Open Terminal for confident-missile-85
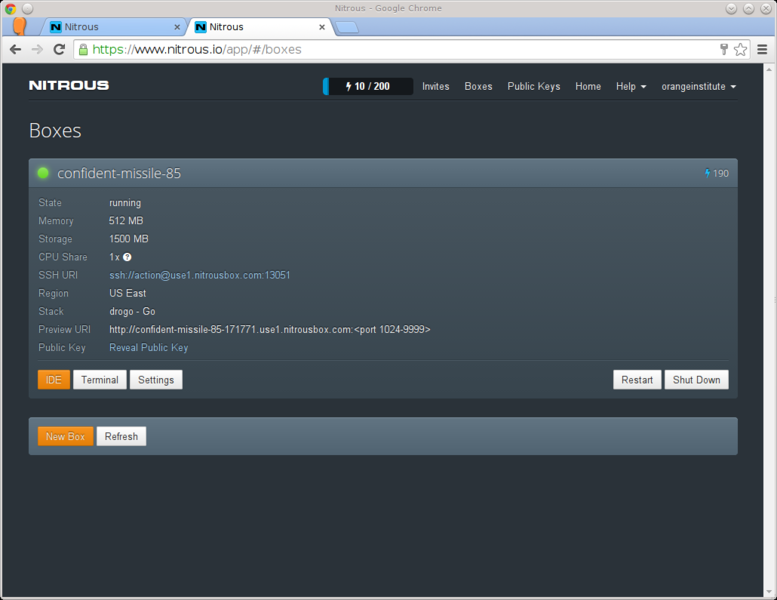 point(100,380)
